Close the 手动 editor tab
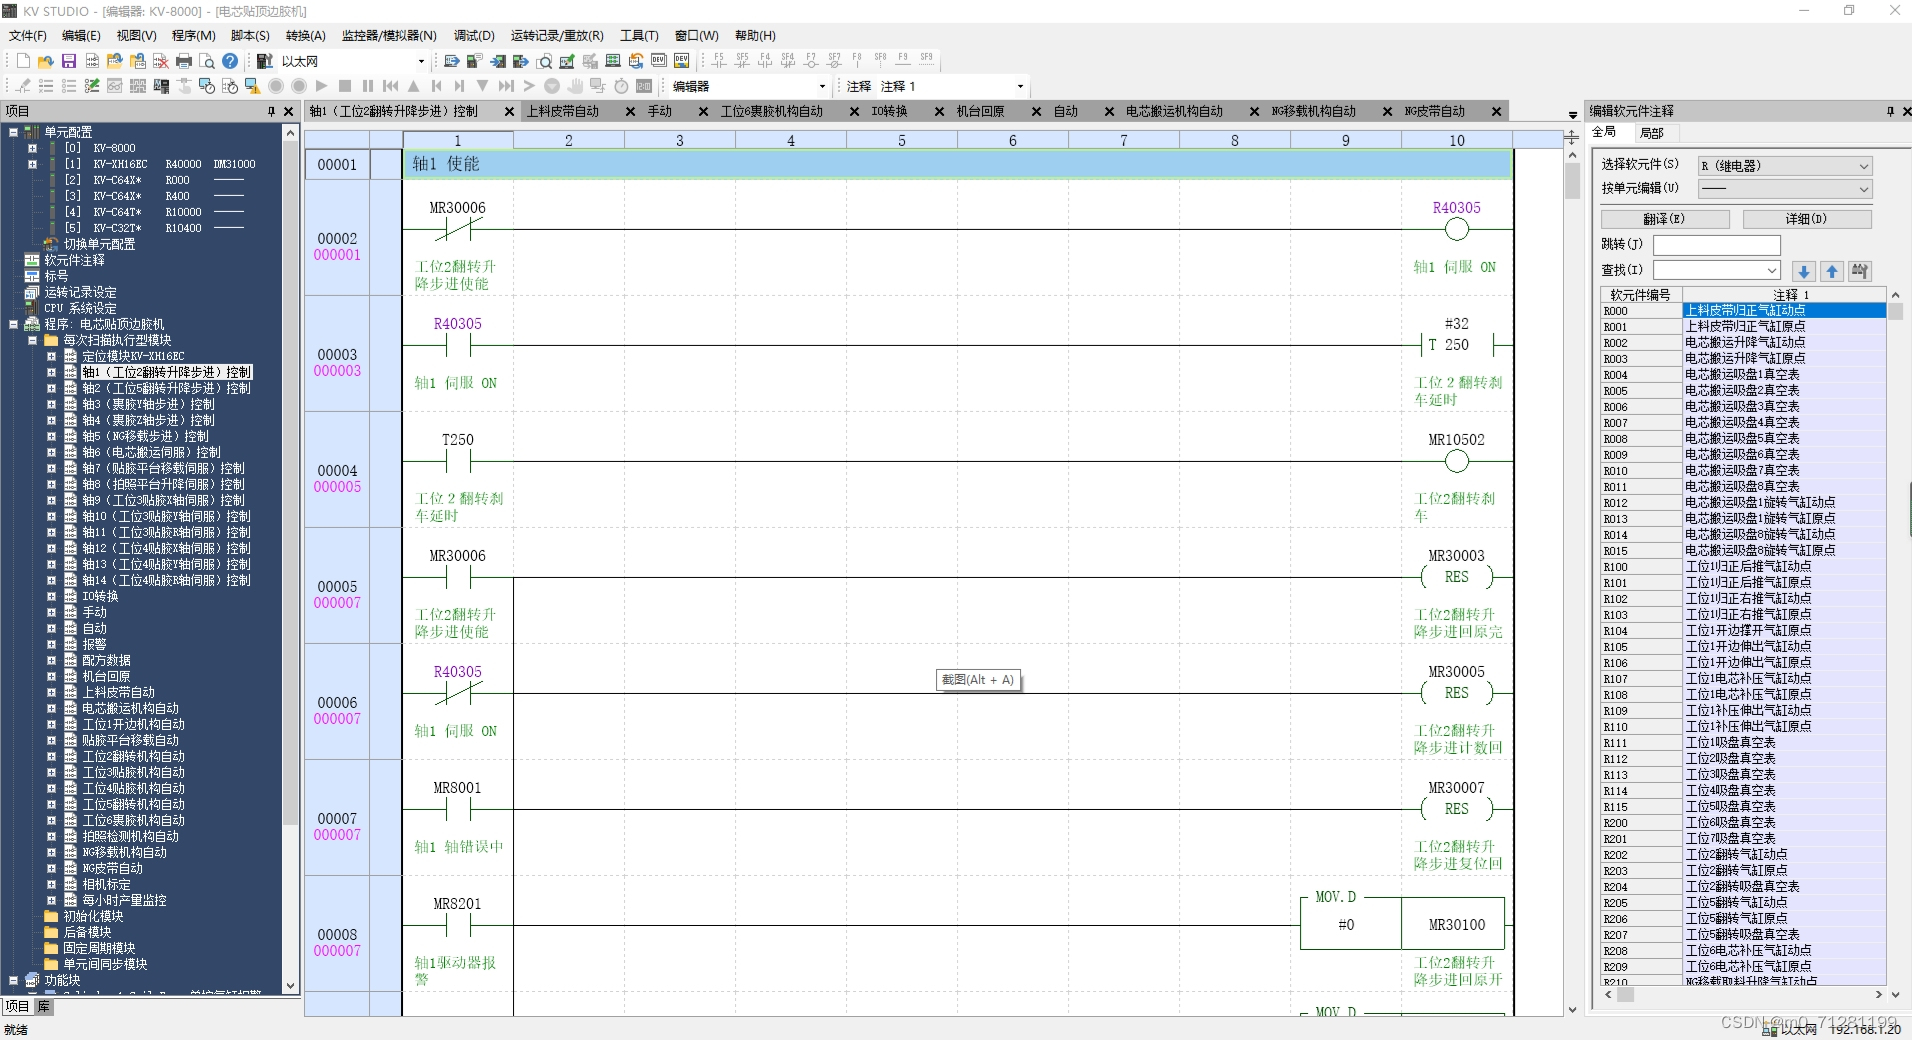The width and height of the screenshot is (1912, 1040). tap(703, 111)
